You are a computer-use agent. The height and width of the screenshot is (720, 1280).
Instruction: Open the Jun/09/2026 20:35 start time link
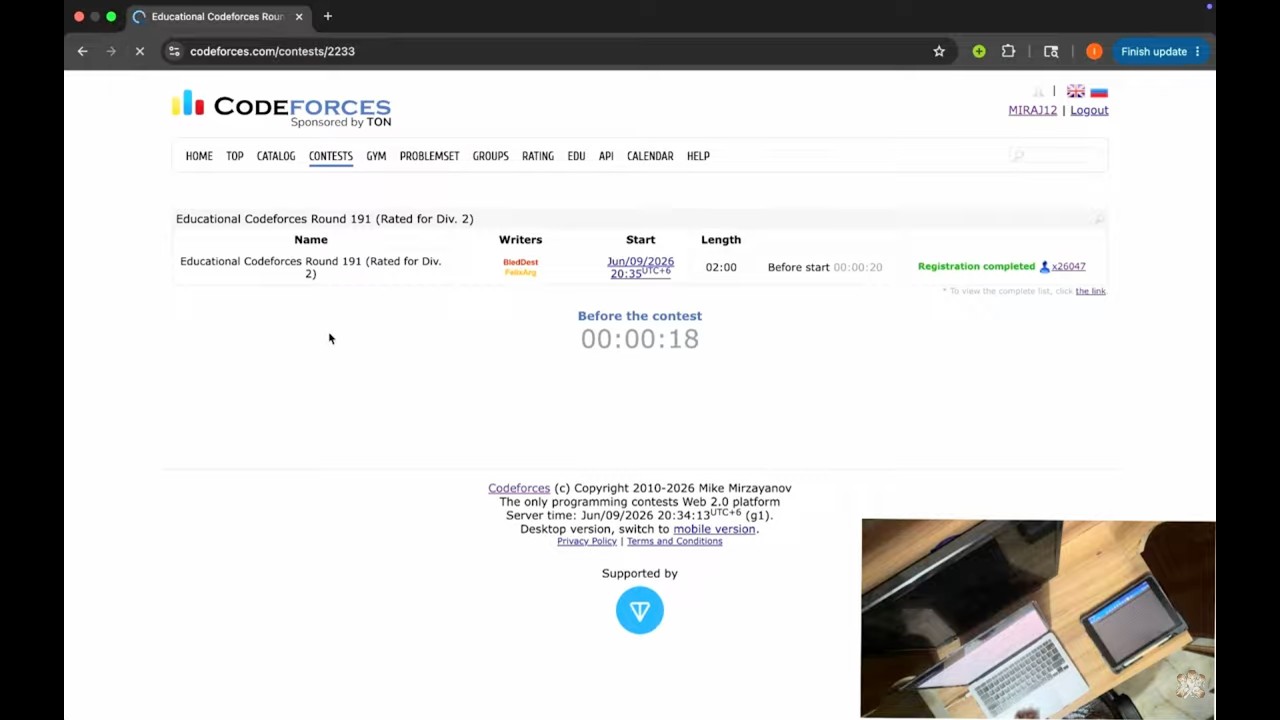pyautogui.click(x=640, y=267)
